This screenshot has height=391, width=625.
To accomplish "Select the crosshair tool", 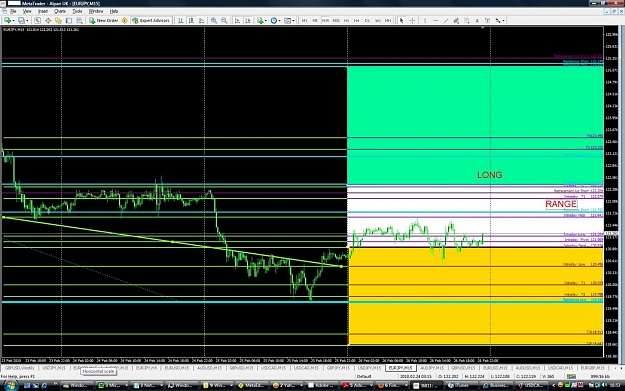I will 412,20.
